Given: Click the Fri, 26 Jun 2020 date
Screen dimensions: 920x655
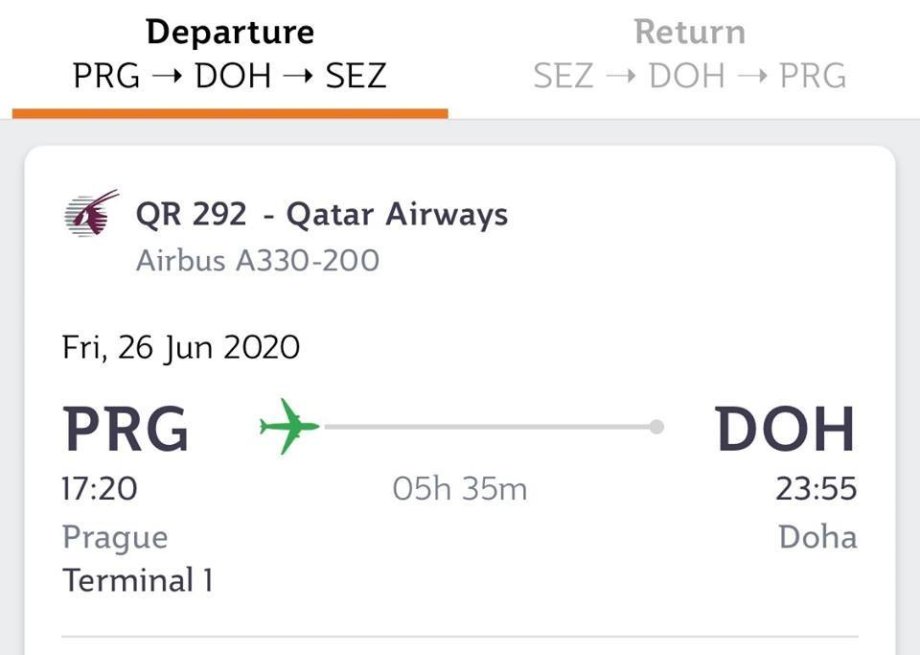Looking at the screenshot, I should pos(181,348).
